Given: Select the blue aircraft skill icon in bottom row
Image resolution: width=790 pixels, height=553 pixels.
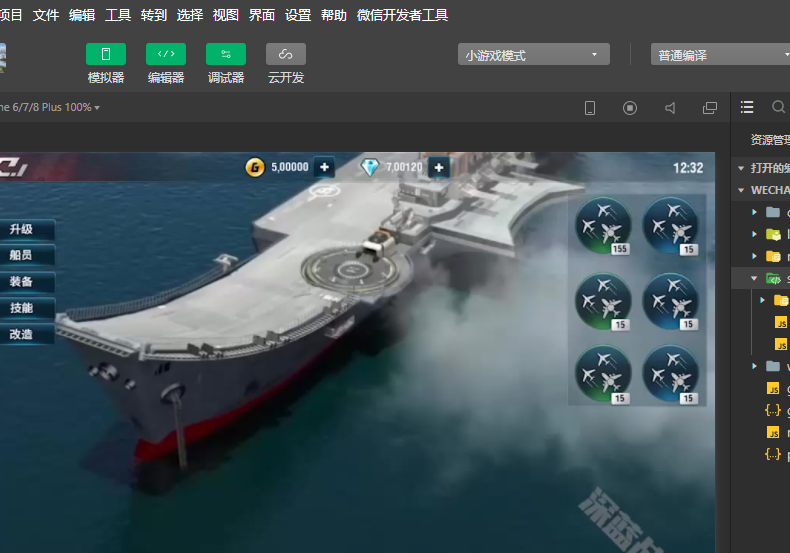Looking at the screenshot, I should click(671, 374).
